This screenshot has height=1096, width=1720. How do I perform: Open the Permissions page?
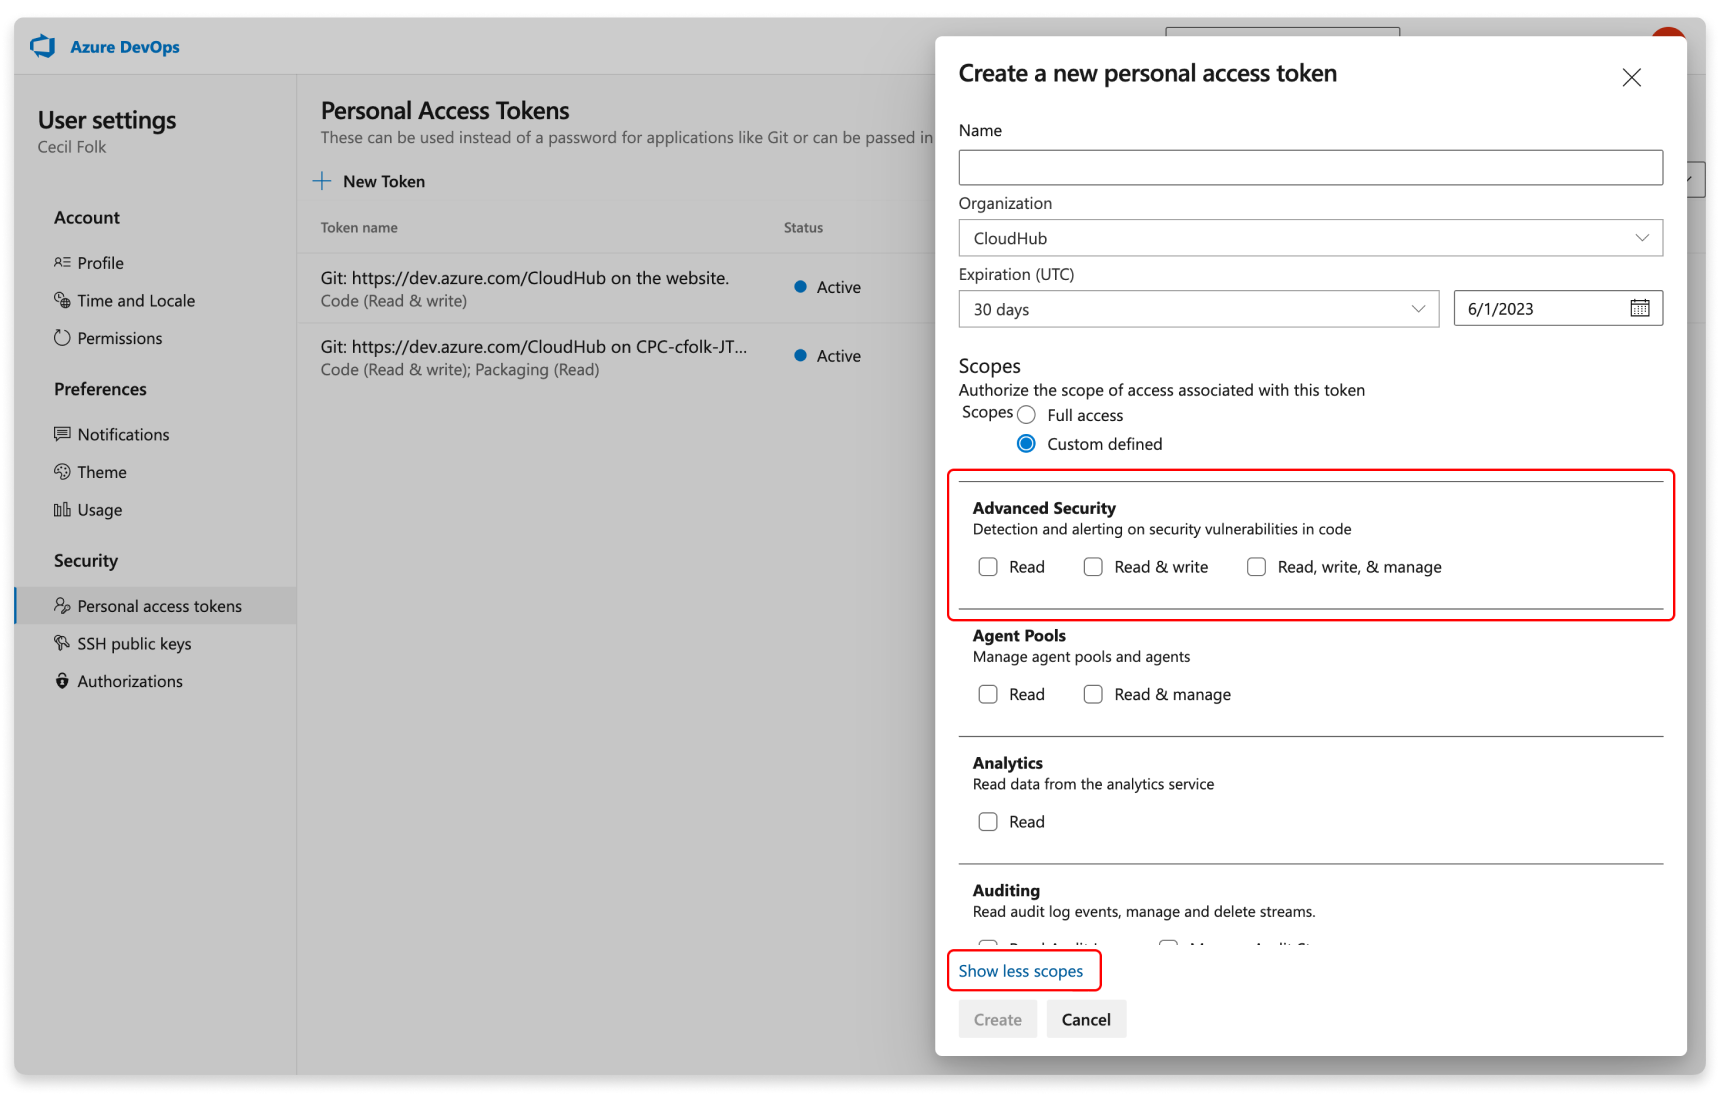[120, 339]
